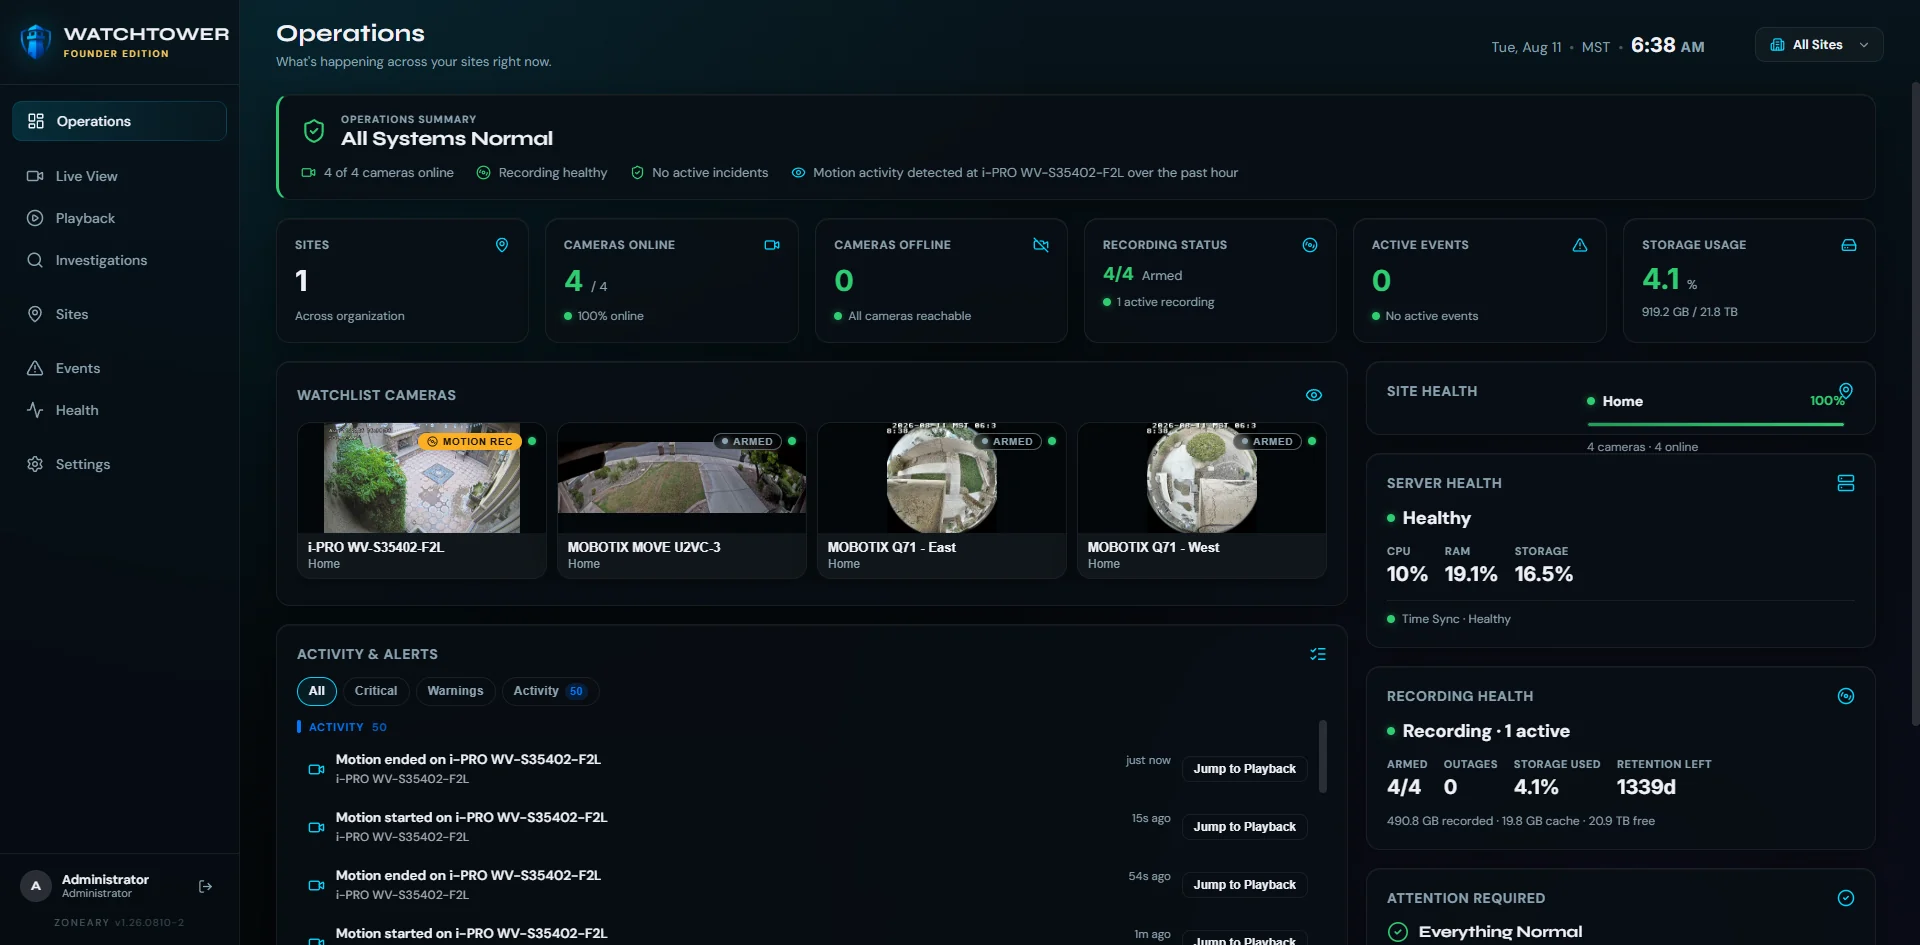Select the Warnings filter tab

(x=455, y=691)
